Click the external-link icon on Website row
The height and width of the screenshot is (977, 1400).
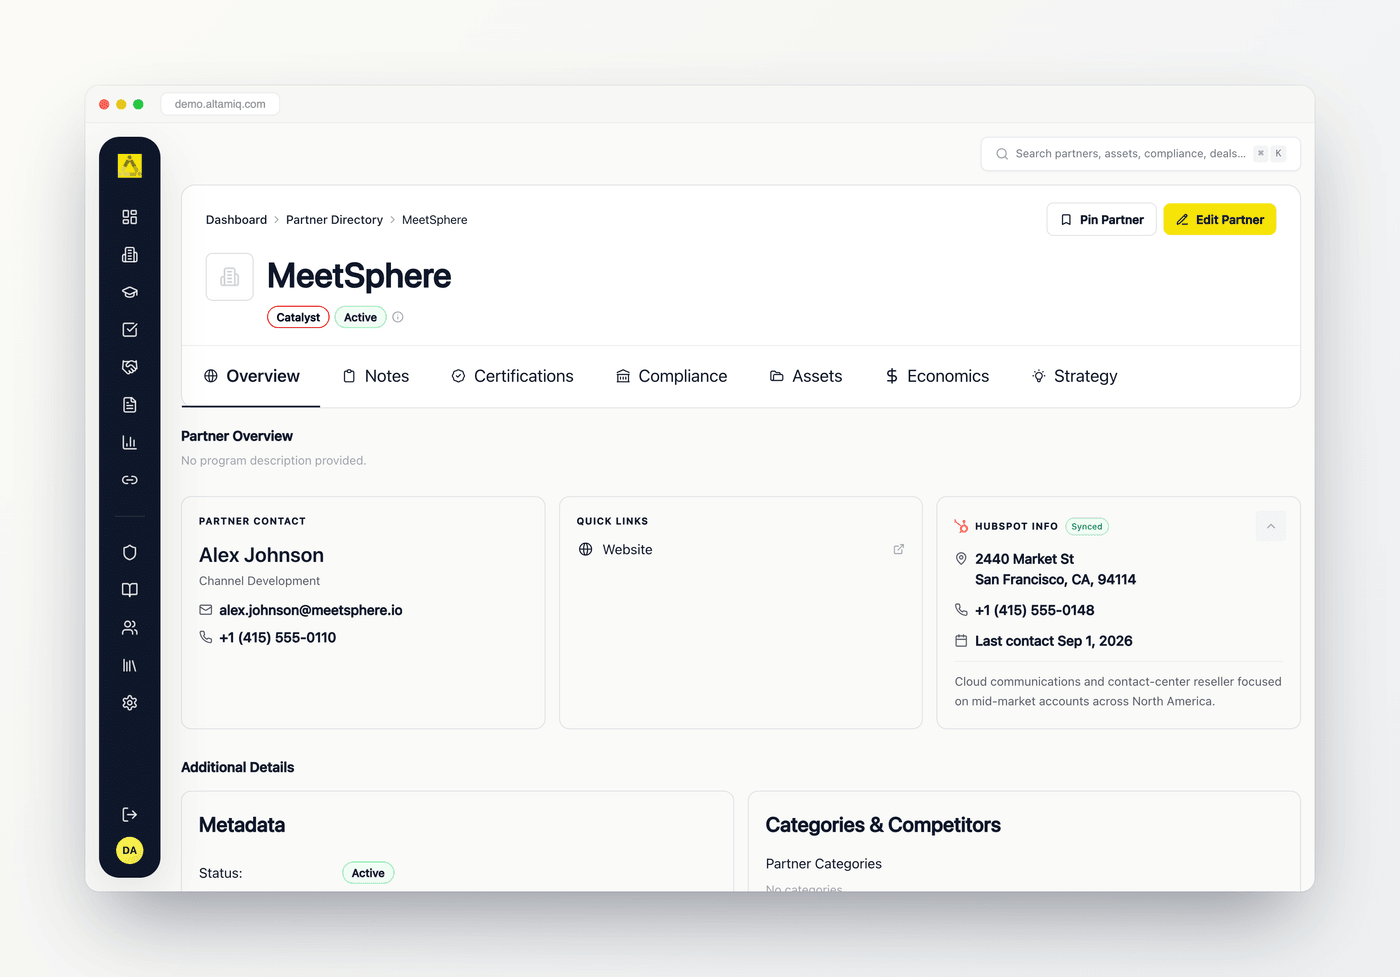click(x=899, y=549)
